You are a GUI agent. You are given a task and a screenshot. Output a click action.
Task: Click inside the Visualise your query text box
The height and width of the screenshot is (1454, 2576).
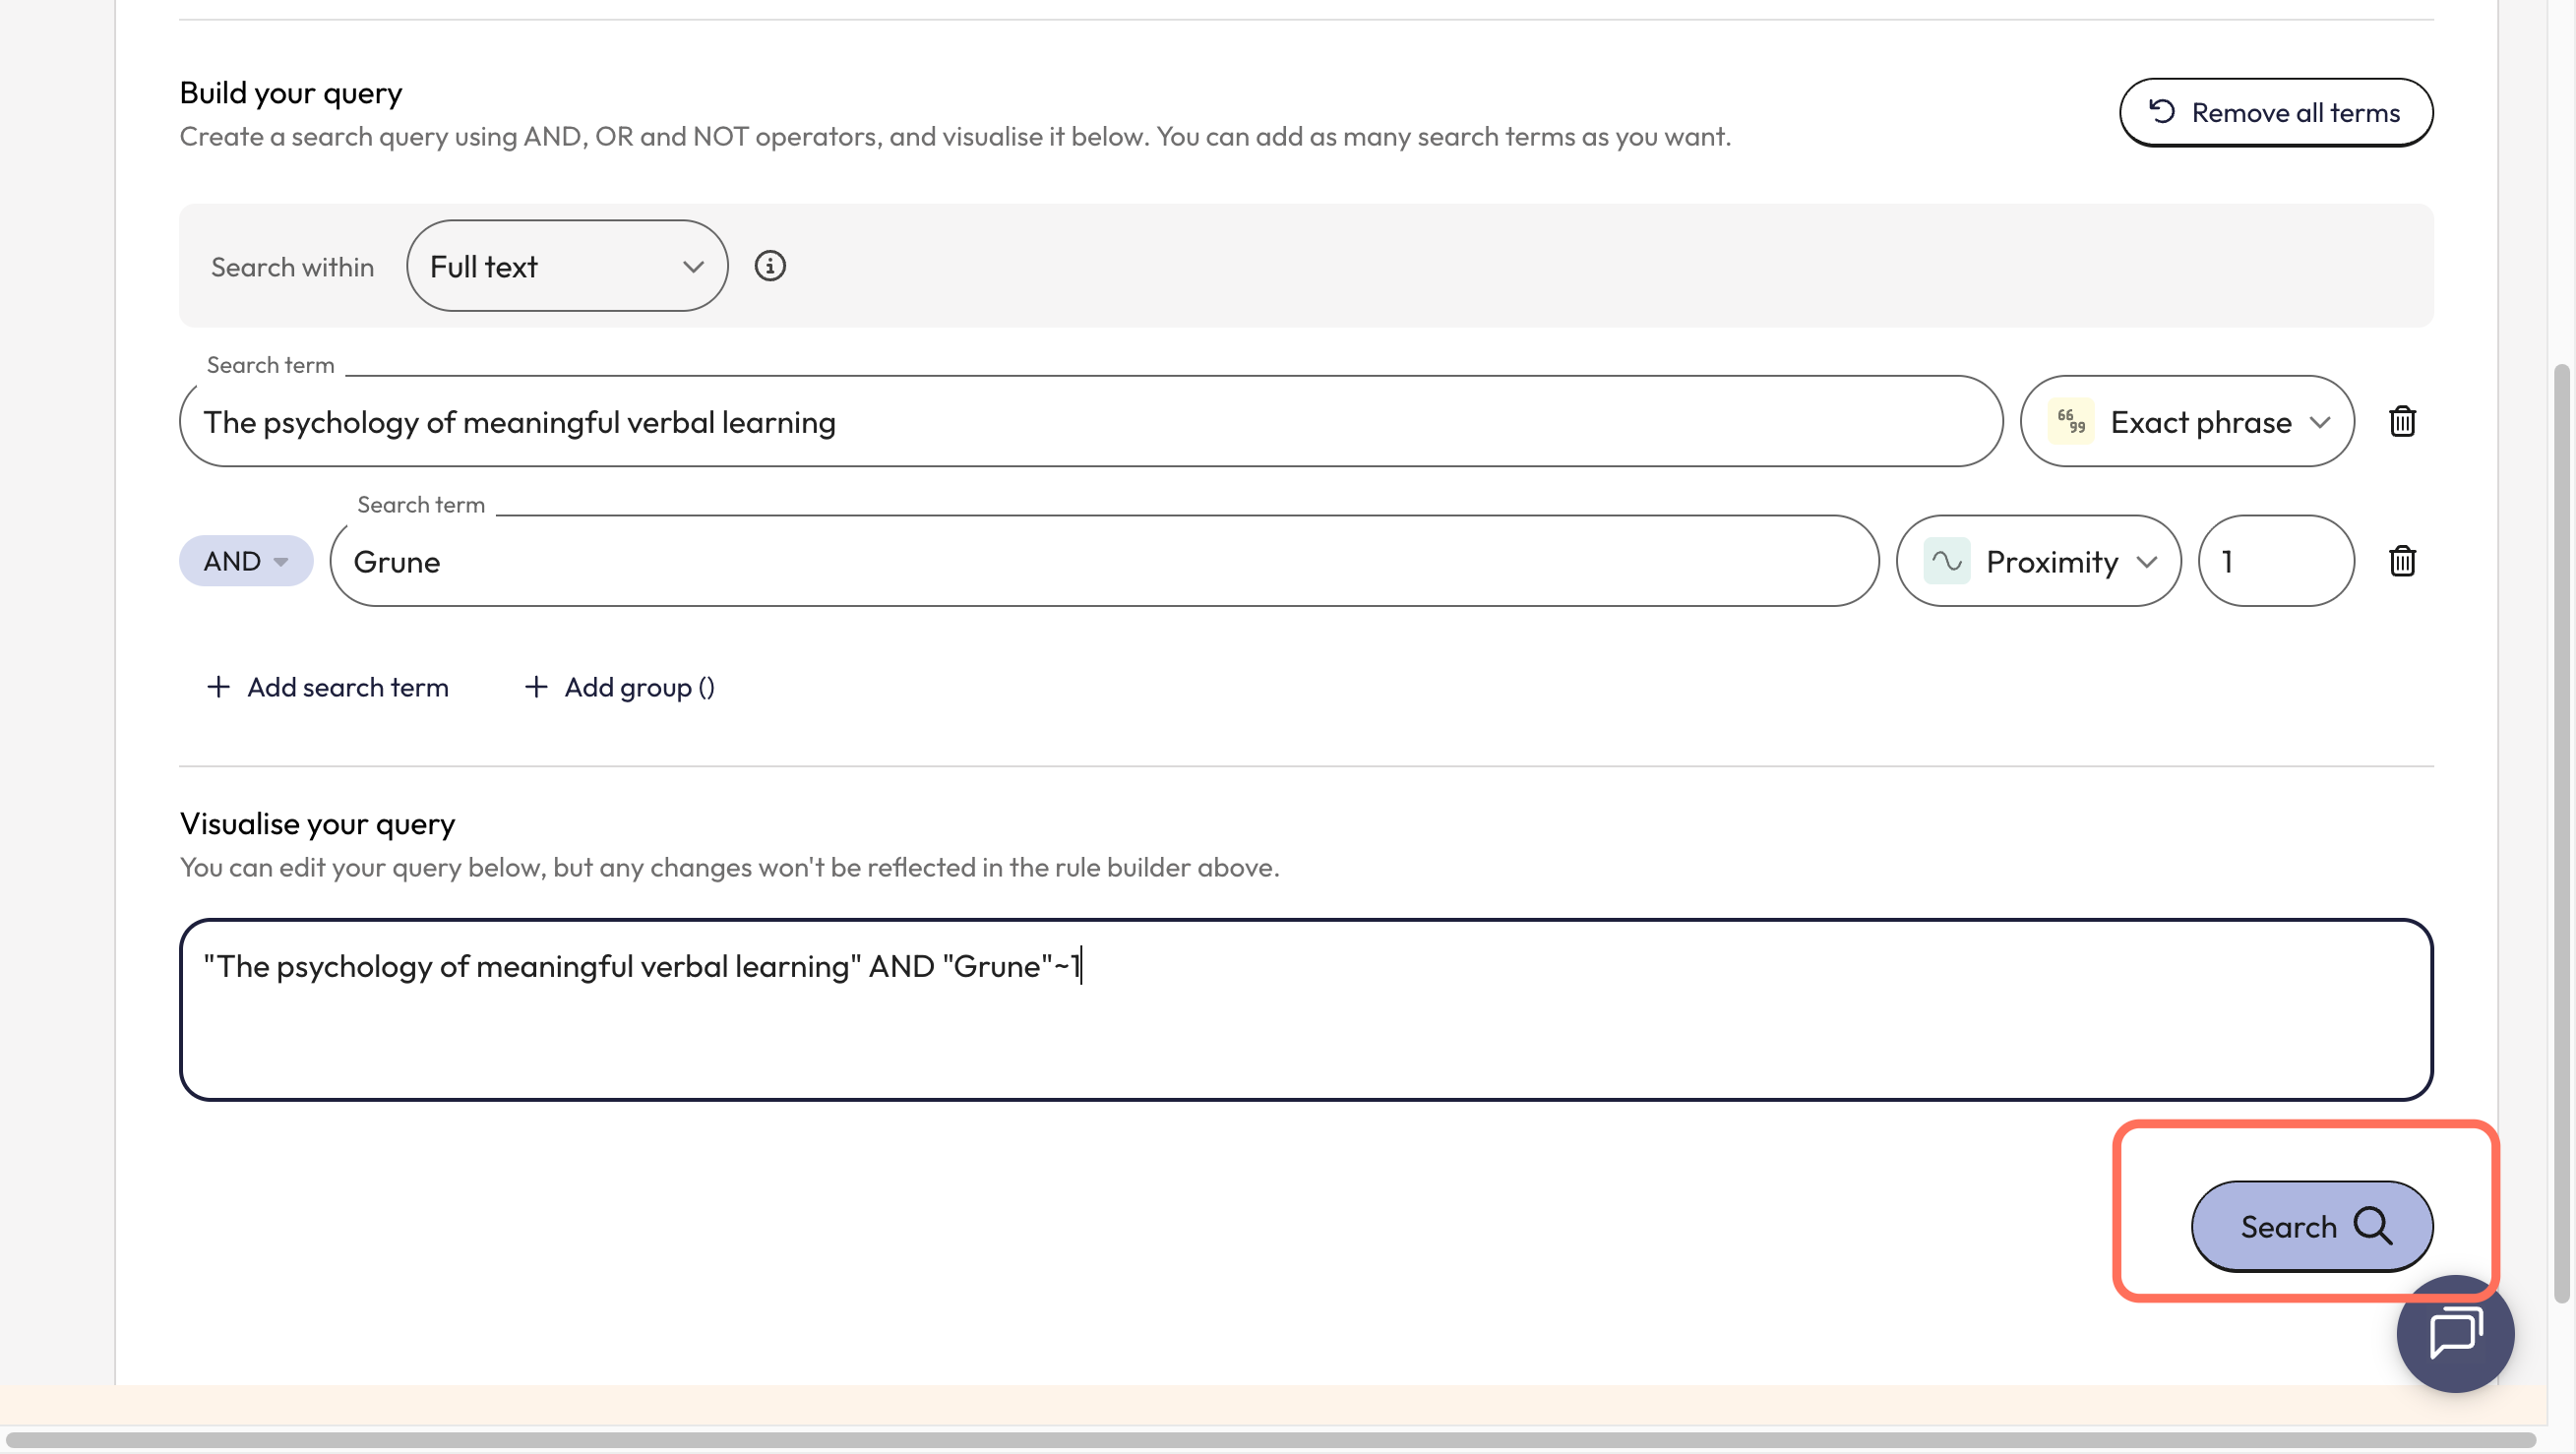click(x=1306, y=1010)
